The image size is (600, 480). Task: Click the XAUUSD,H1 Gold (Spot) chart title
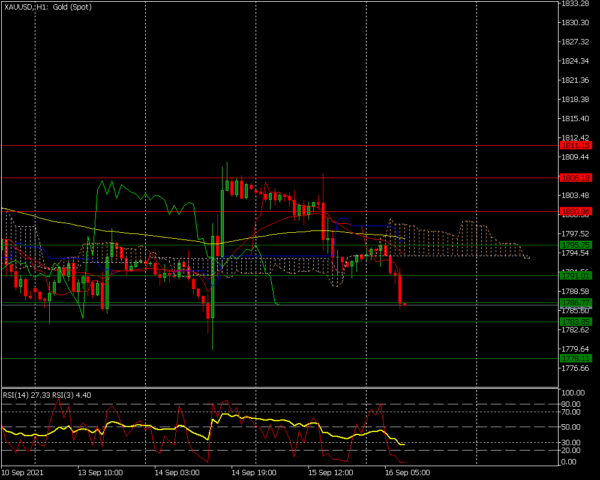point(48,7)
